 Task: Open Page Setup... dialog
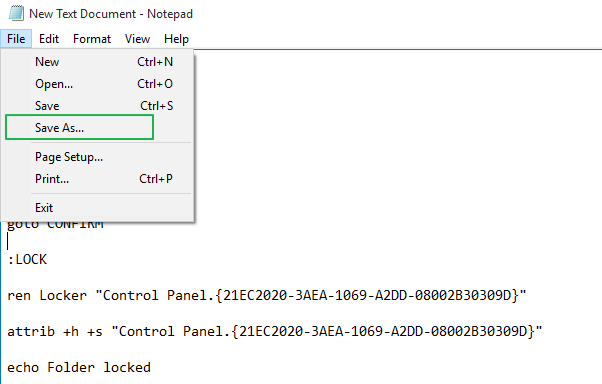tap(98, 157)
